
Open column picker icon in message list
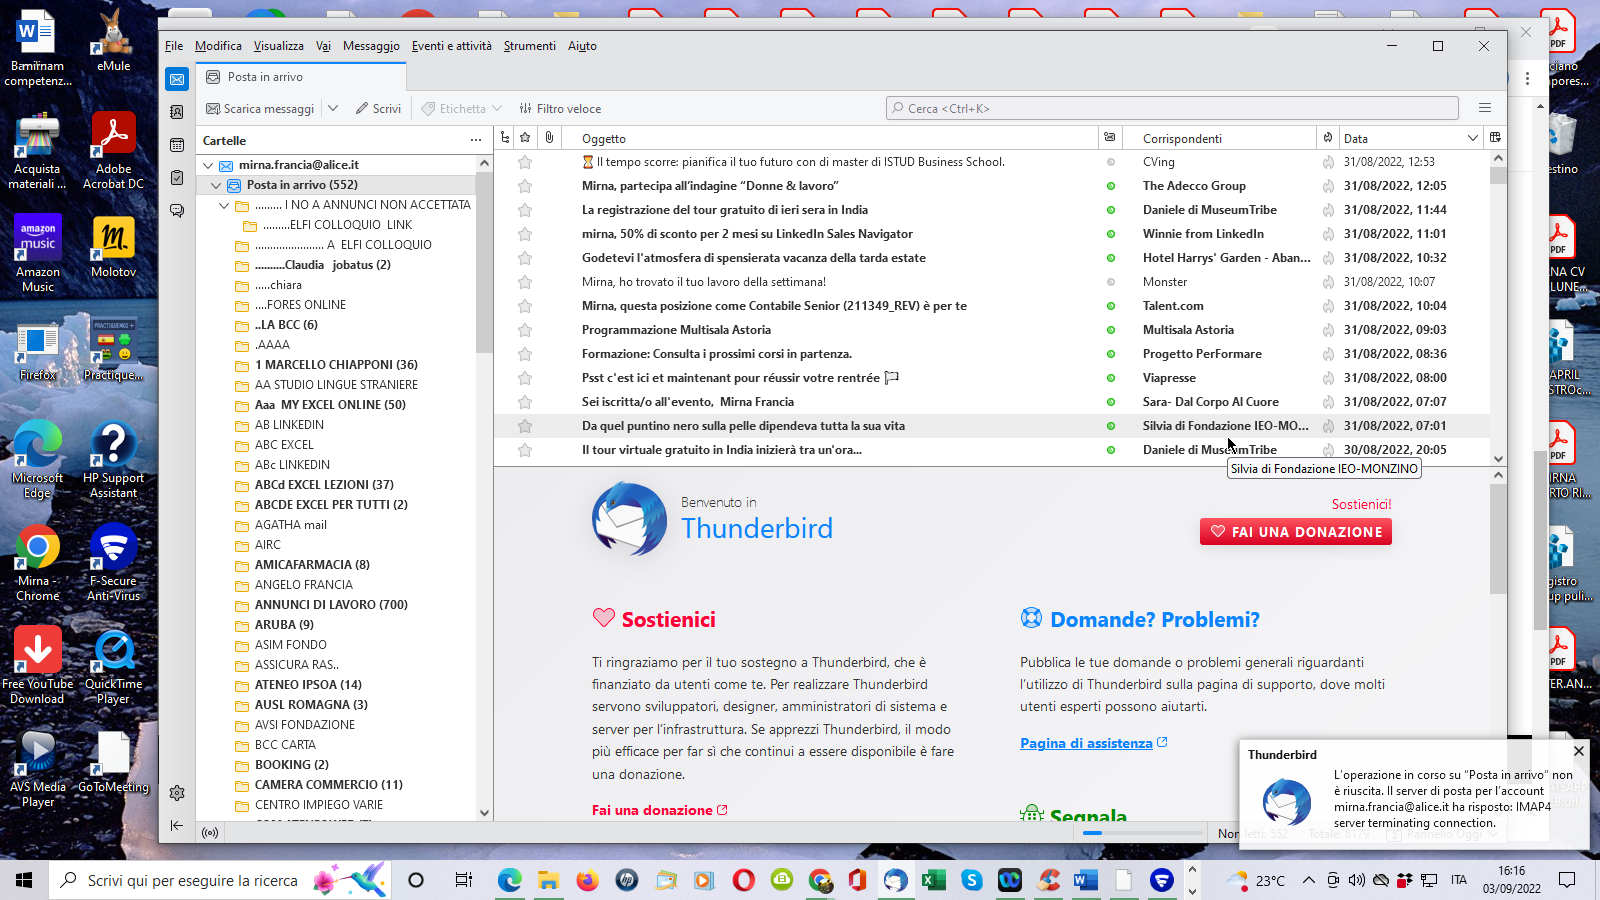1495,138
